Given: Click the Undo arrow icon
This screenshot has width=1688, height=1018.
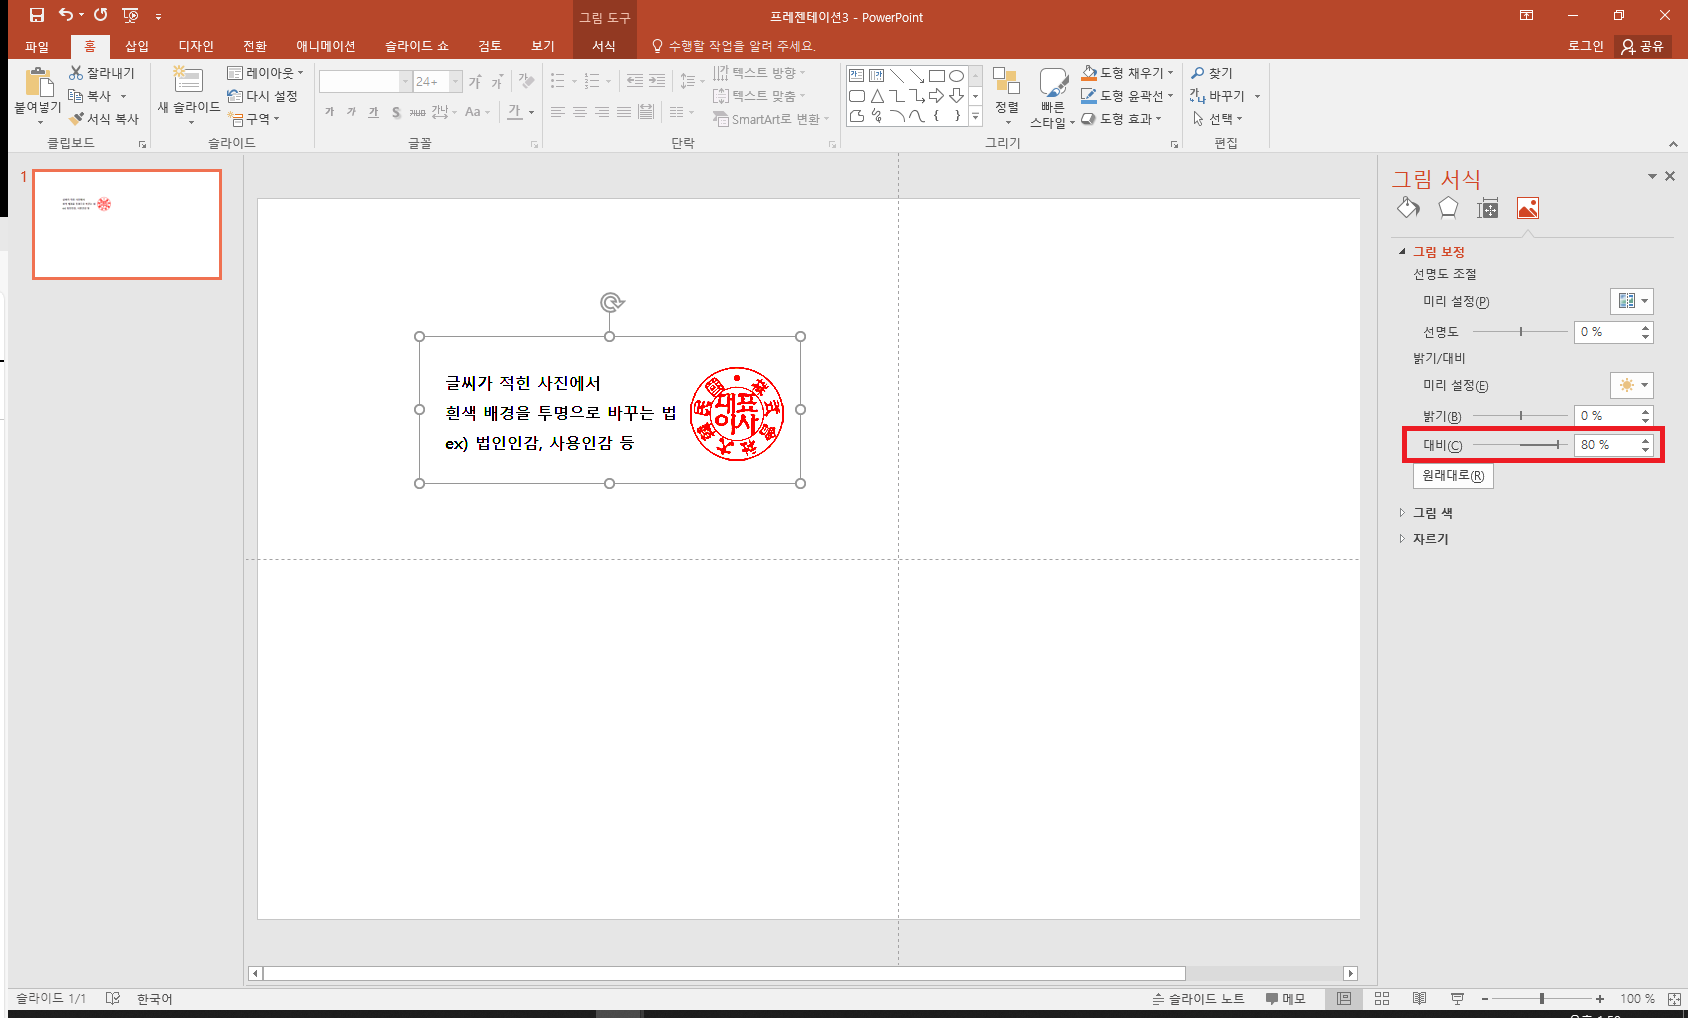Looking at the screenshot, I should click(66, 15).
